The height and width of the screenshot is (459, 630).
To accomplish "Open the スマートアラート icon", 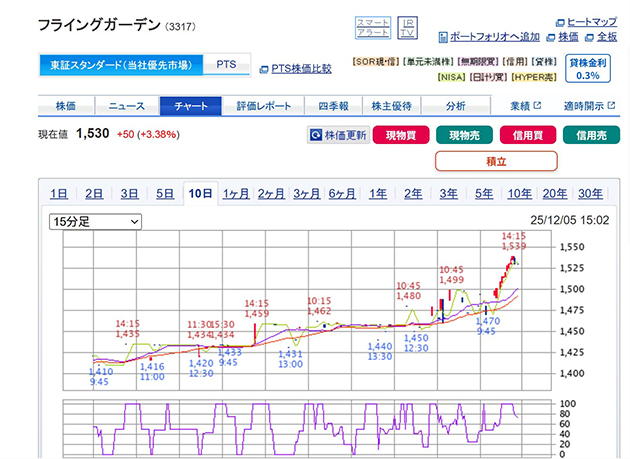I will click(372, 27).
